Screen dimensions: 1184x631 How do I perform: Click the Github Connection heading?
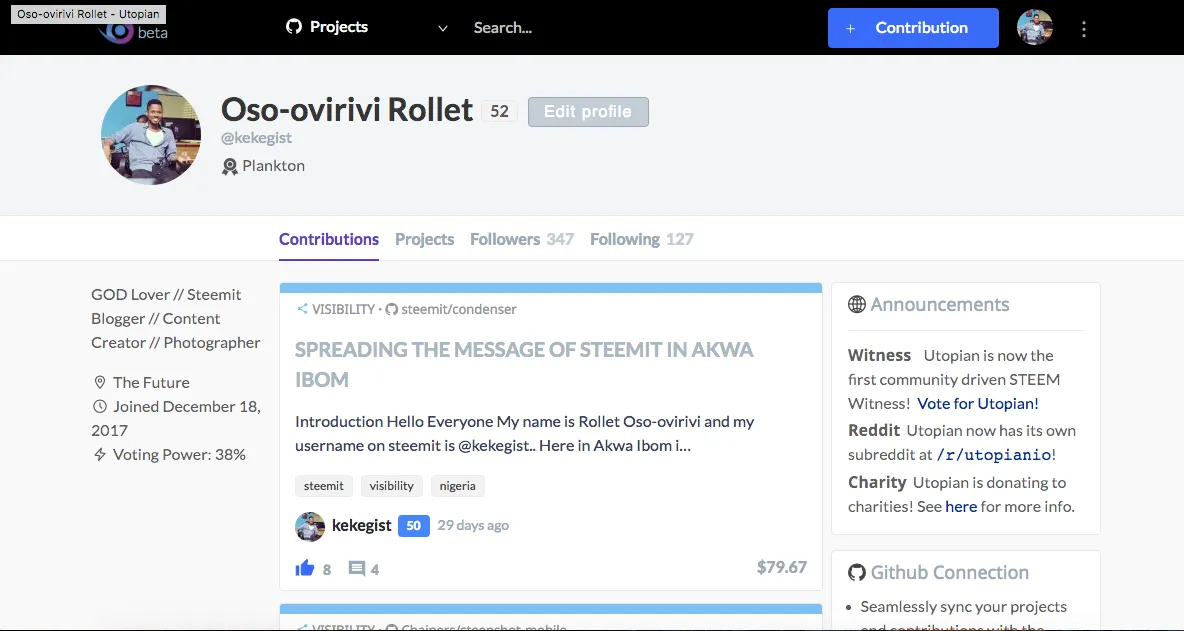pyautogui.click(x=950, y=572)
